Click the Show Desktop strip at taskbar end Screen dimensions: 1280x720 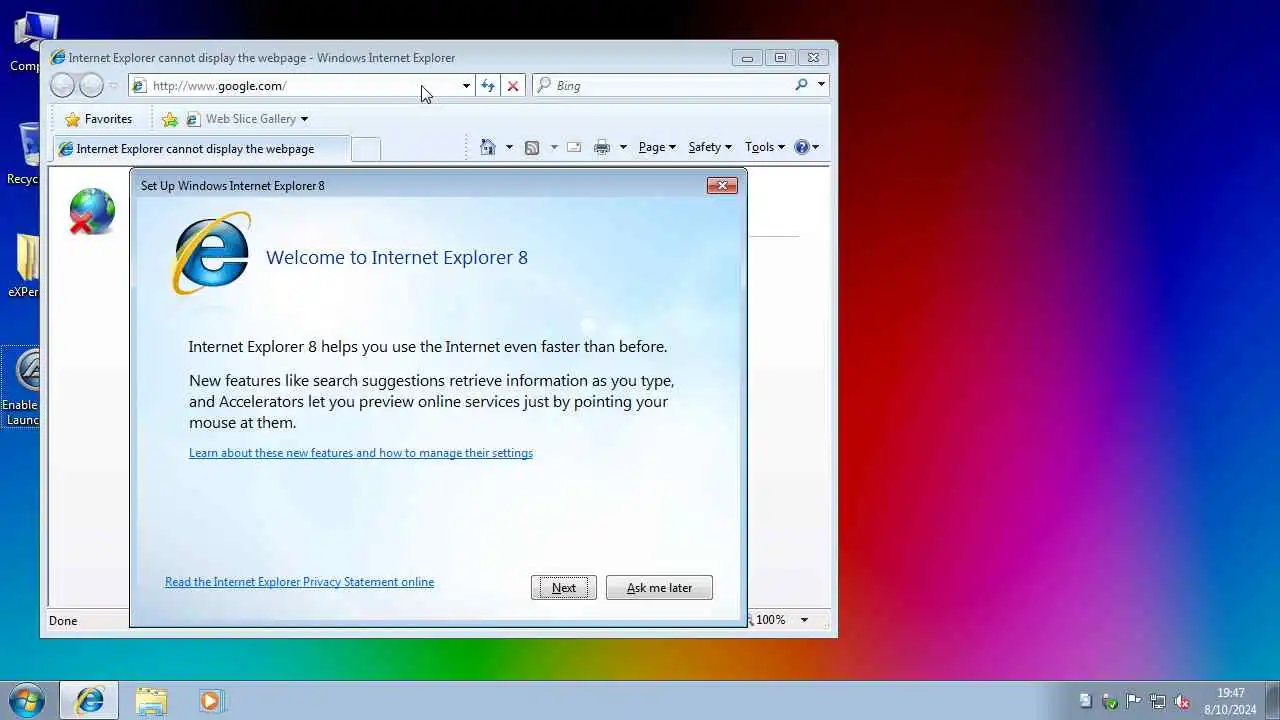[1272, 700]
